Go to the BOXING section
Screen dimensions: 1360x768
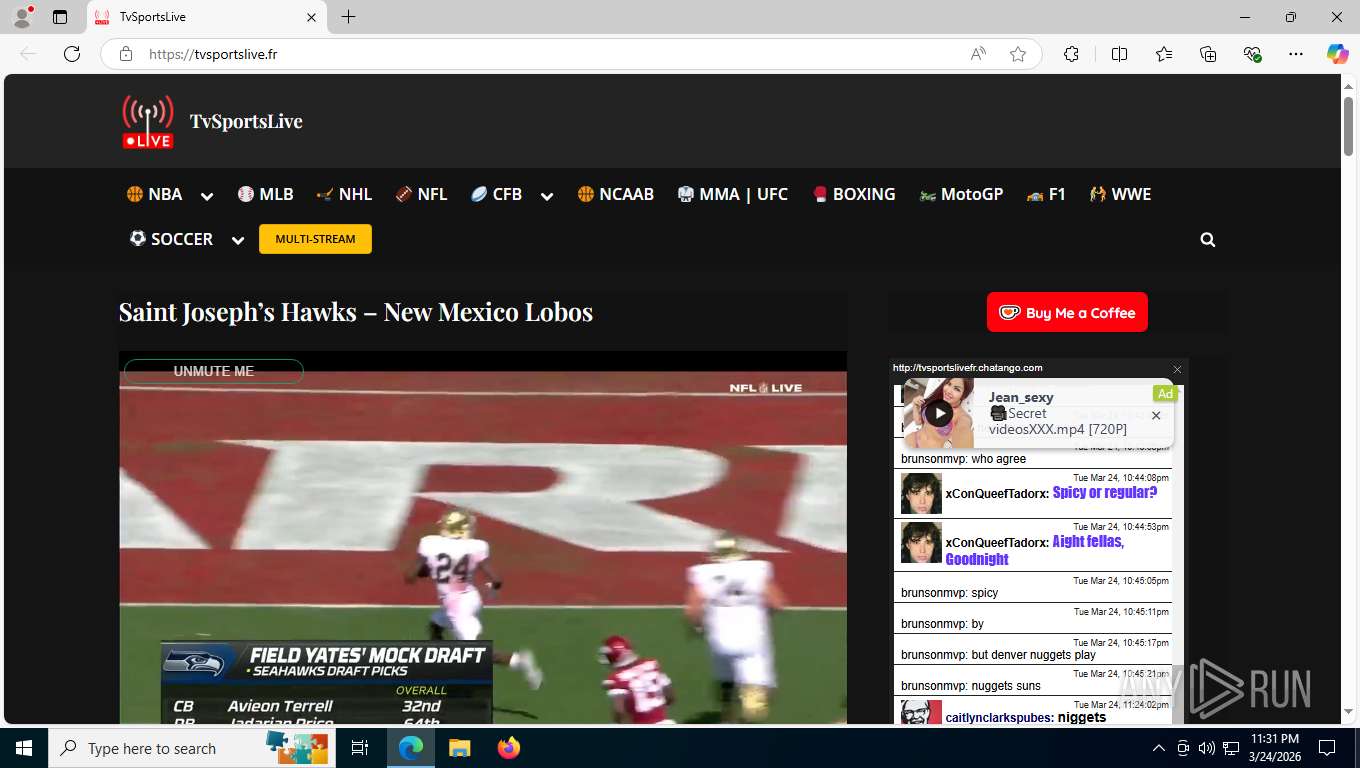[853, 194]
